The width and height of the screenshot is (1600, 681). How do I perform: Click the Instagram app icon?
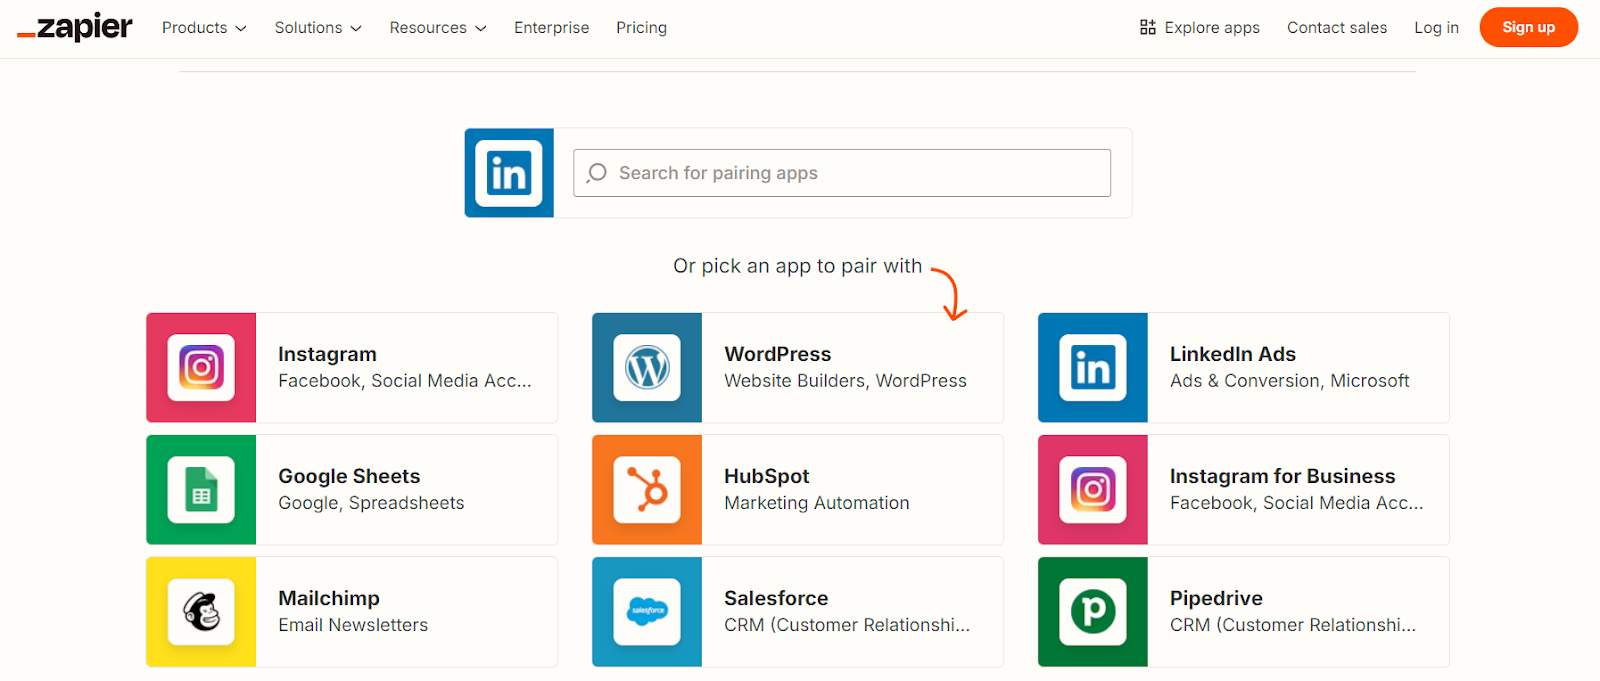point(201,368)
